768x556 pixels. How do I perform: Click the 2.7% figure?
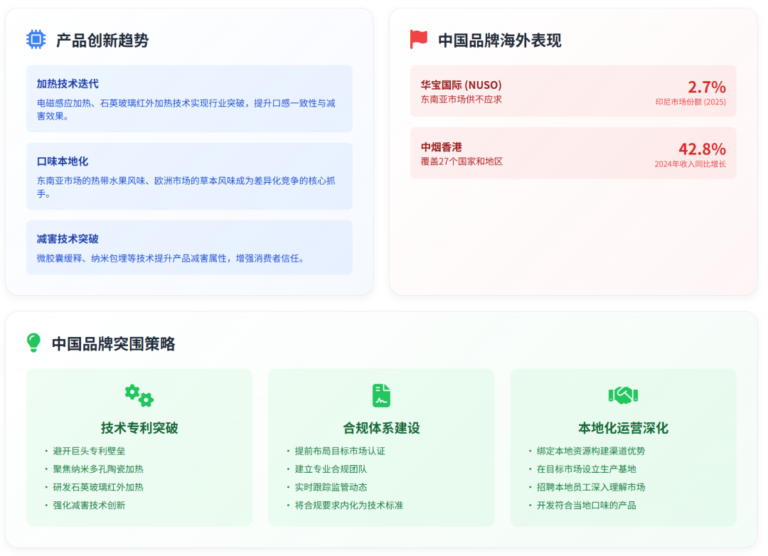tap(707, 87)
